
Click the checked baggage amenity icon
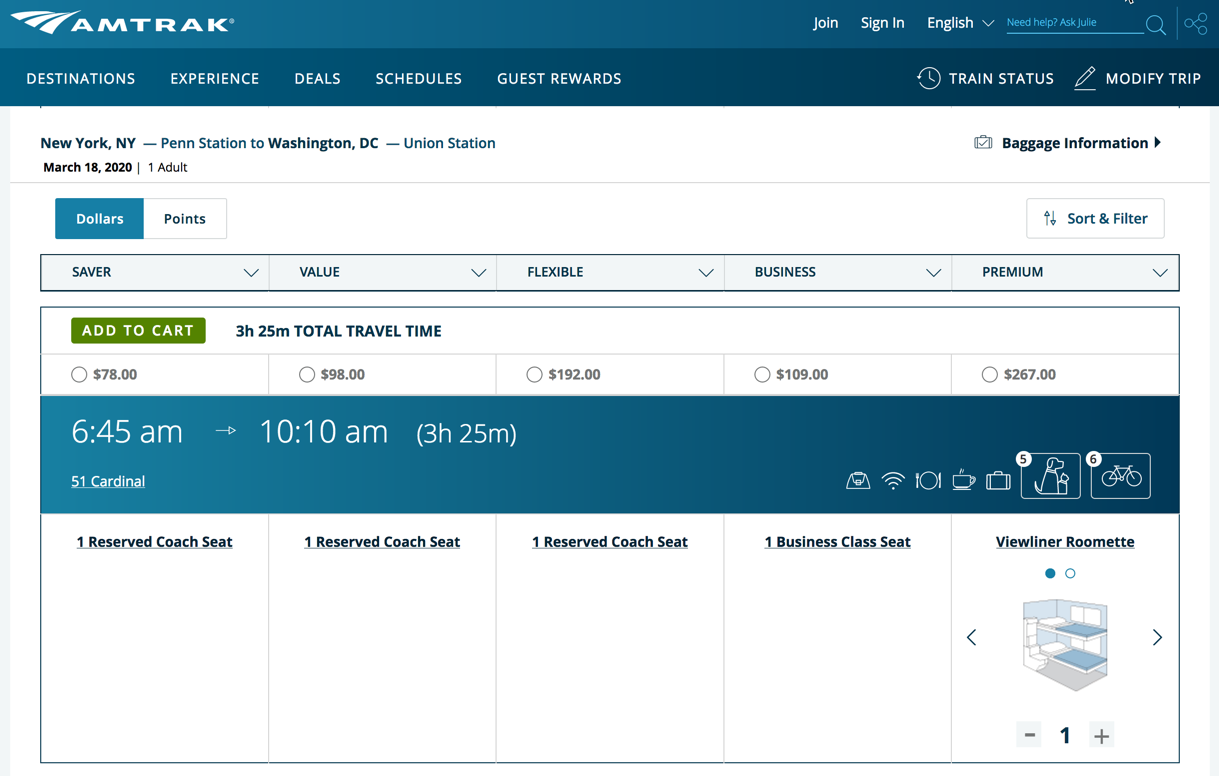click(x=998, y=479)
